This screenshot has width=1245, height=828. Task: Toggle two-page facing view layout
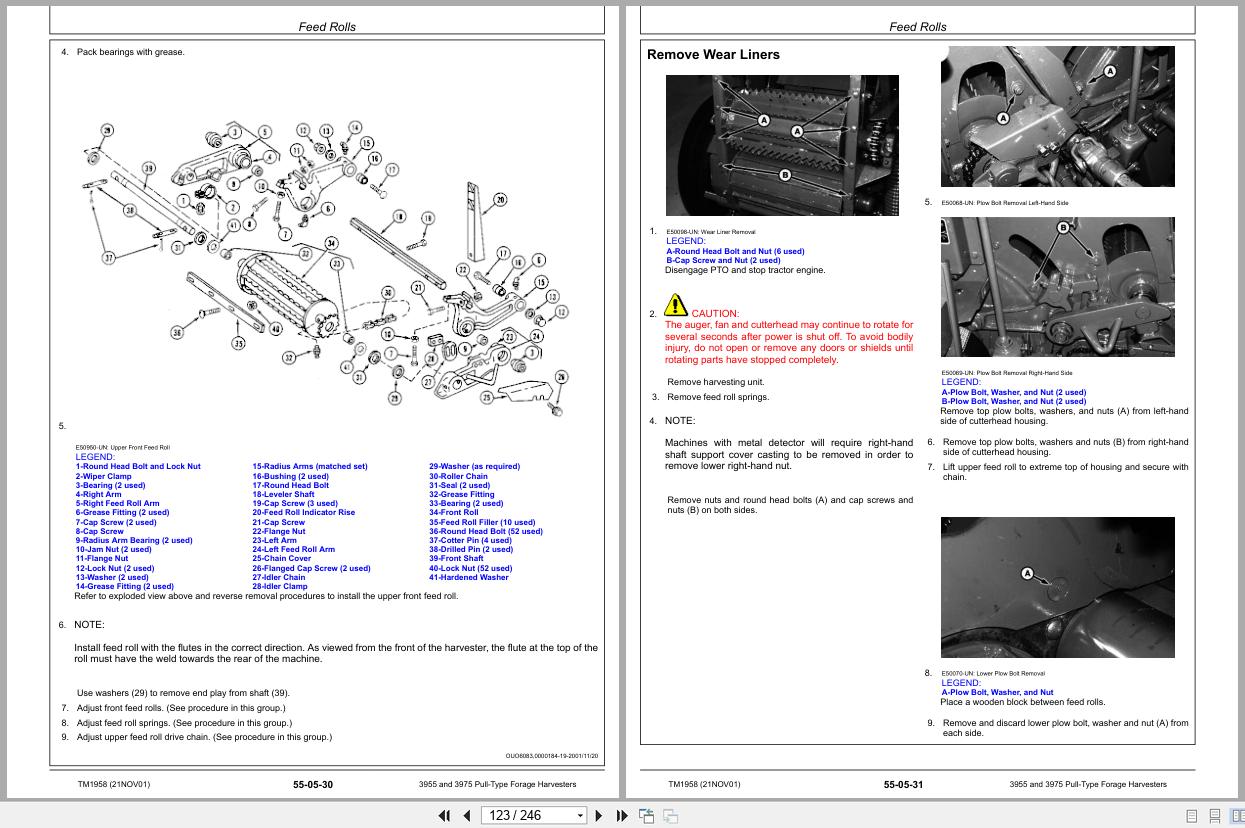coord(1238,816)
